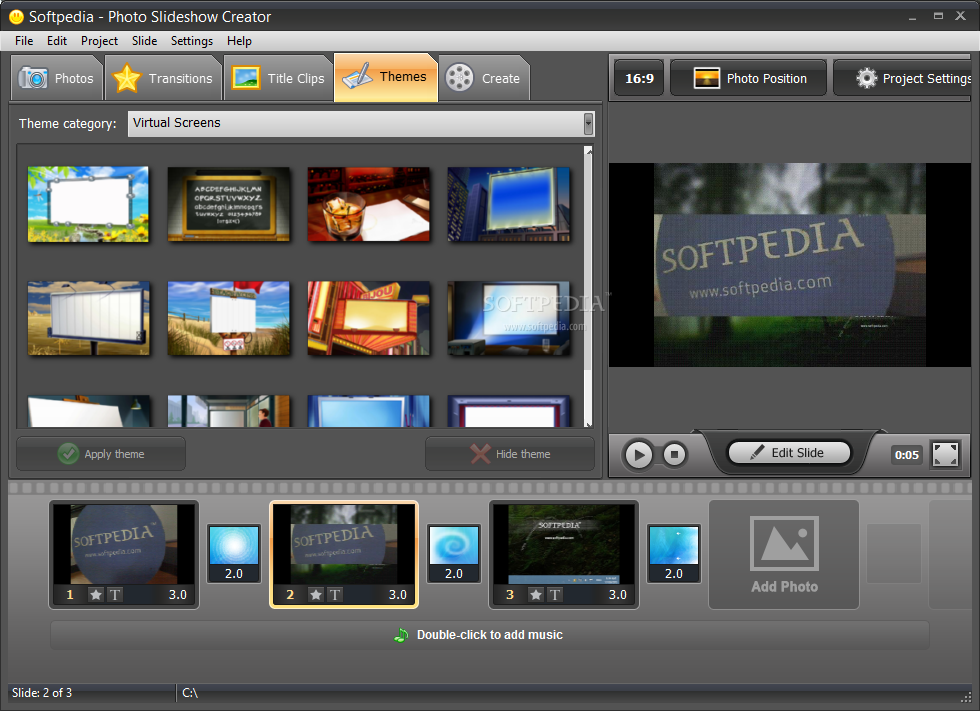Open the Title Clips tab
The width and height of the screenshot is (980, 711).
(x=278, y=78)
